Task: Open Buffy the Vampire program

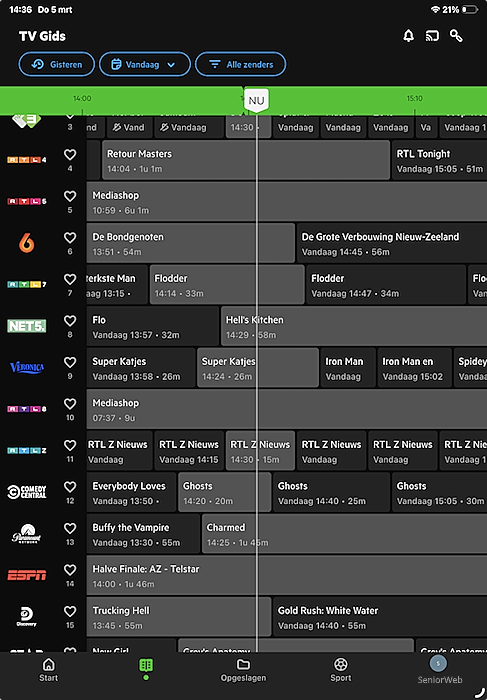Action: pyautogui.click(x=143, y=533)
